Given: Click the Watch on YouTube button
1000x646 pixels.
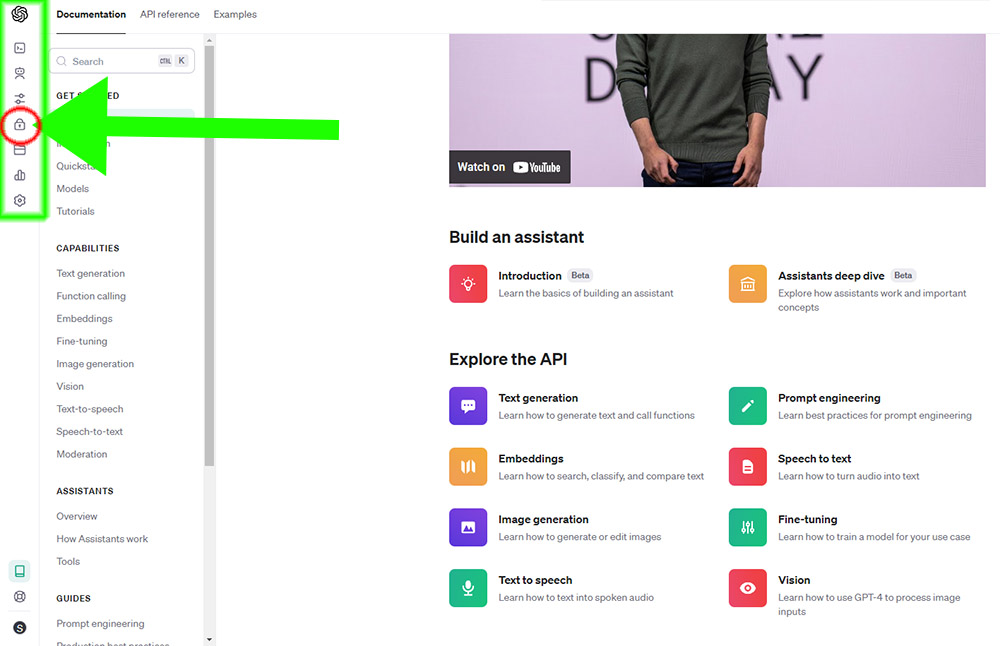Looking at the screenshot, I should point(510,167).
